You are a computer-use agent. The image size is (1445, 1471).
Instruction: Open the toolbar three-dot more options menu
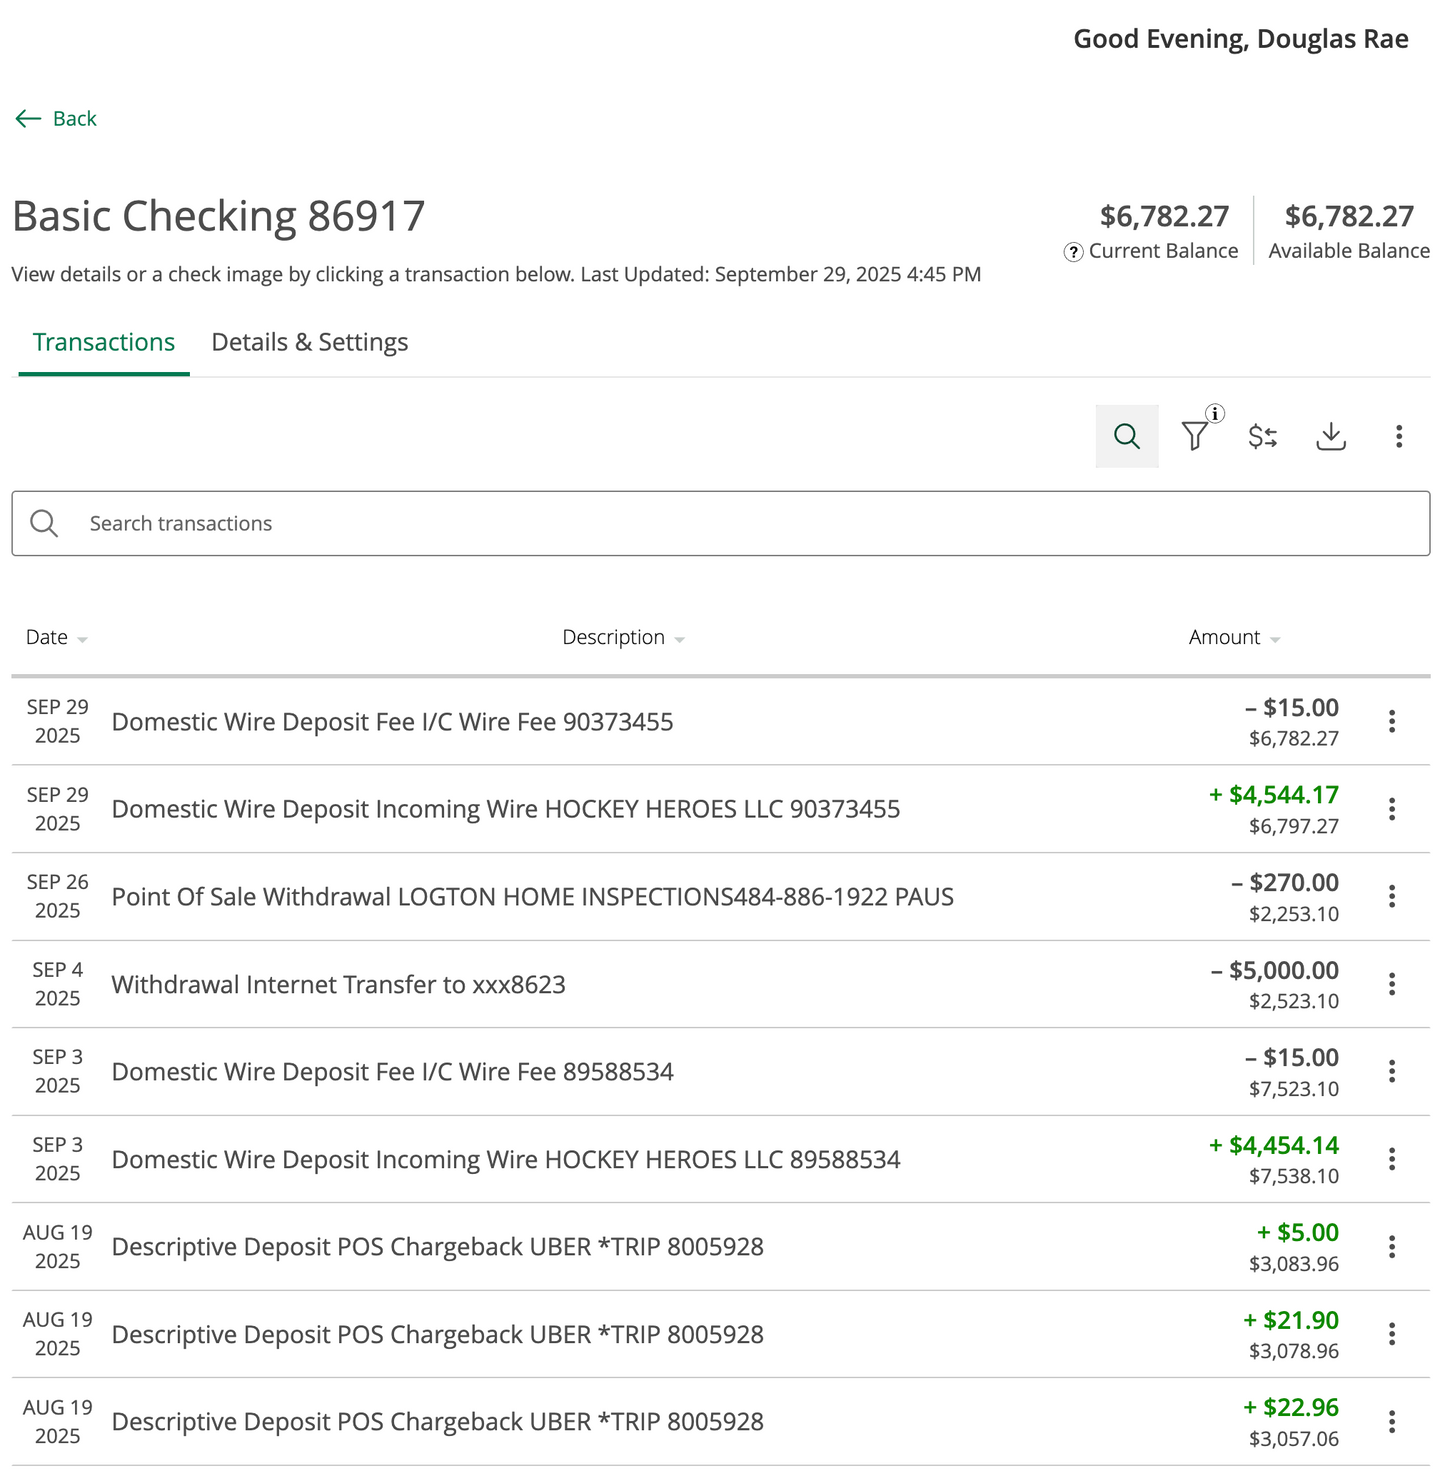coord(1398,436)
